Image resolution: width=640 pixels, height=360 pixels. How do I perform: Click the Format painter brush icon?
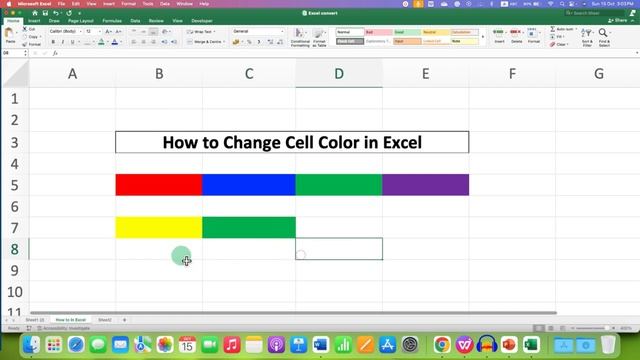(25, 44)
